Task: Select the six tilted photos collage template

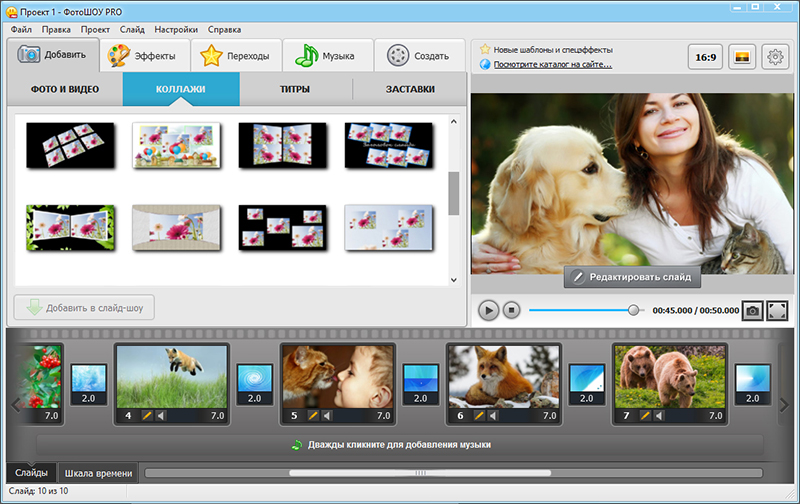Action: (x=70, y=145)
